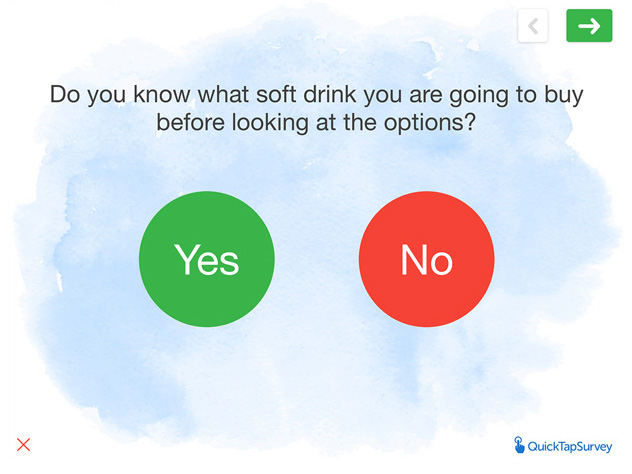
Task: Exit the survey with red X
Action: [24, 445]
